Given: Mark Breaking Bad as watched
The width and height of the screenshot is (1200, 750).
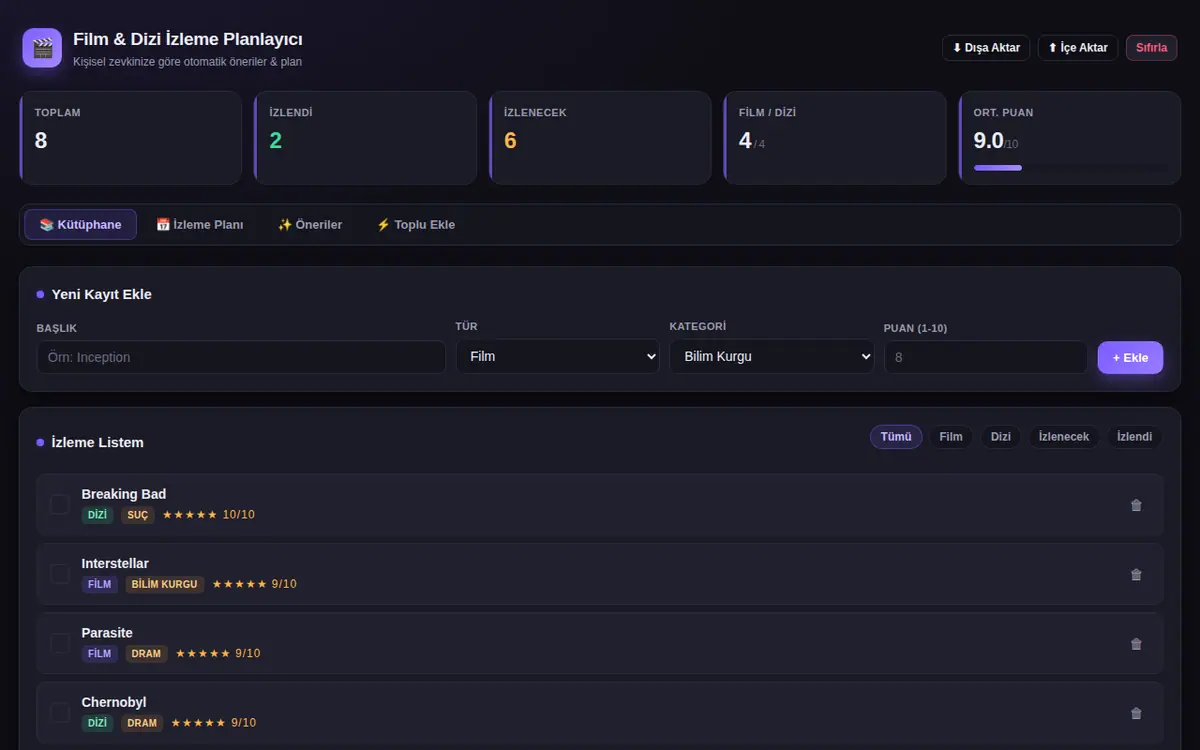Looking at the screenshot, I should pos(60,504).
